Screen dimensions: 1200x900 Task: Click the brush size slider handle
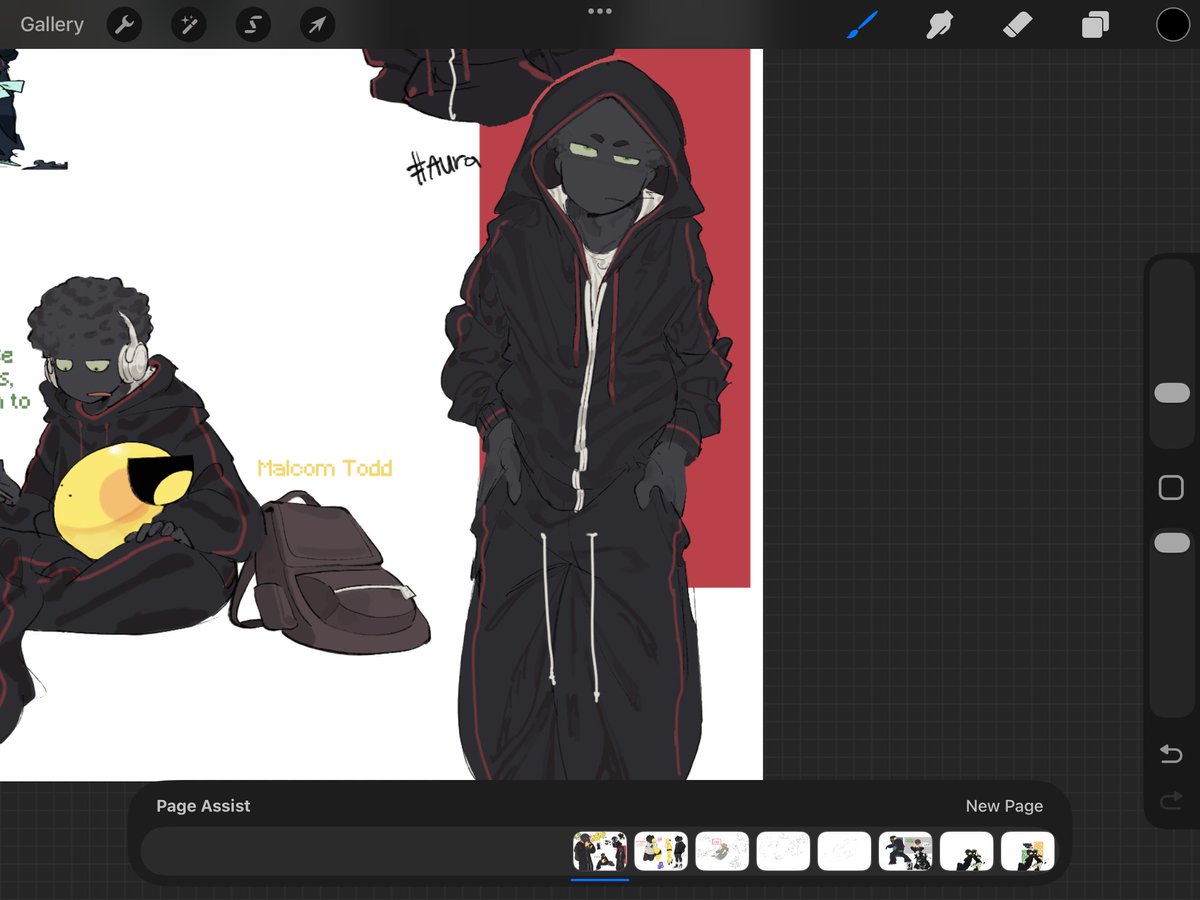click(x=1172, y=393)
